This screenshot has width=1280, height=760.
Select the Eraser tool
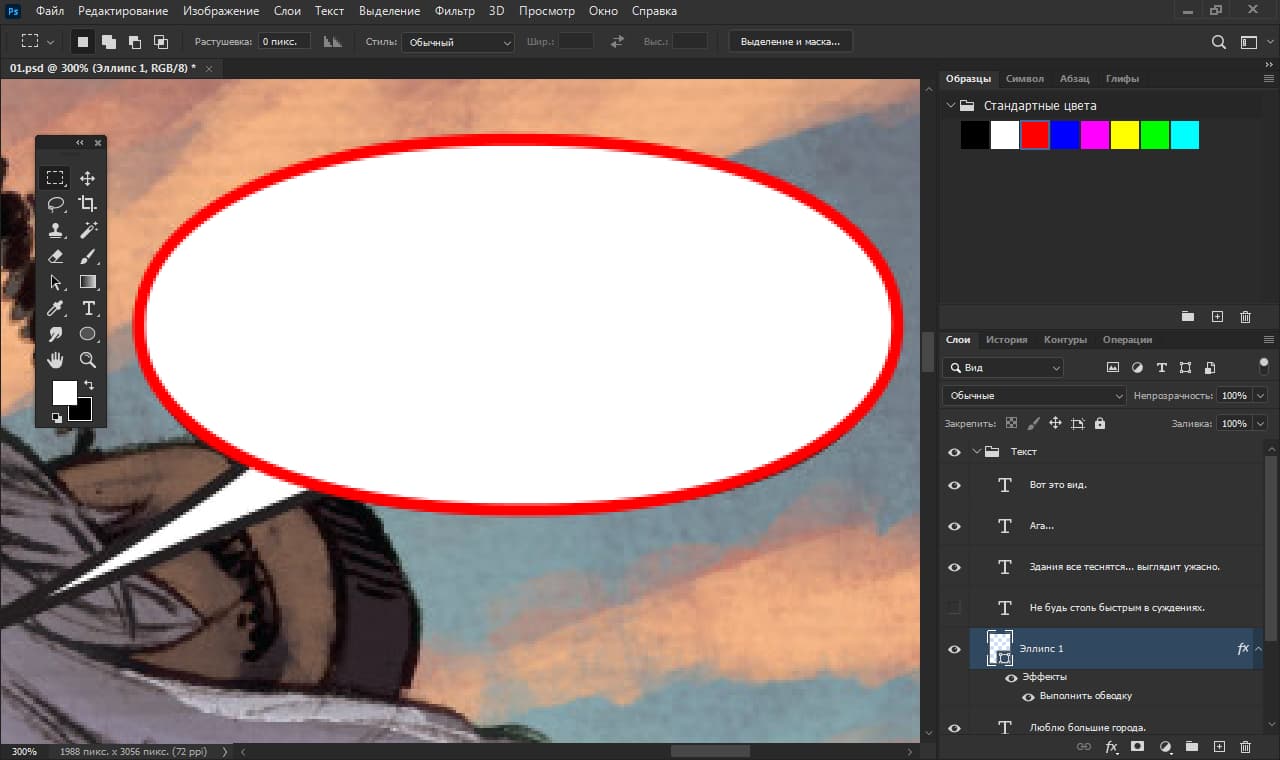56,256
